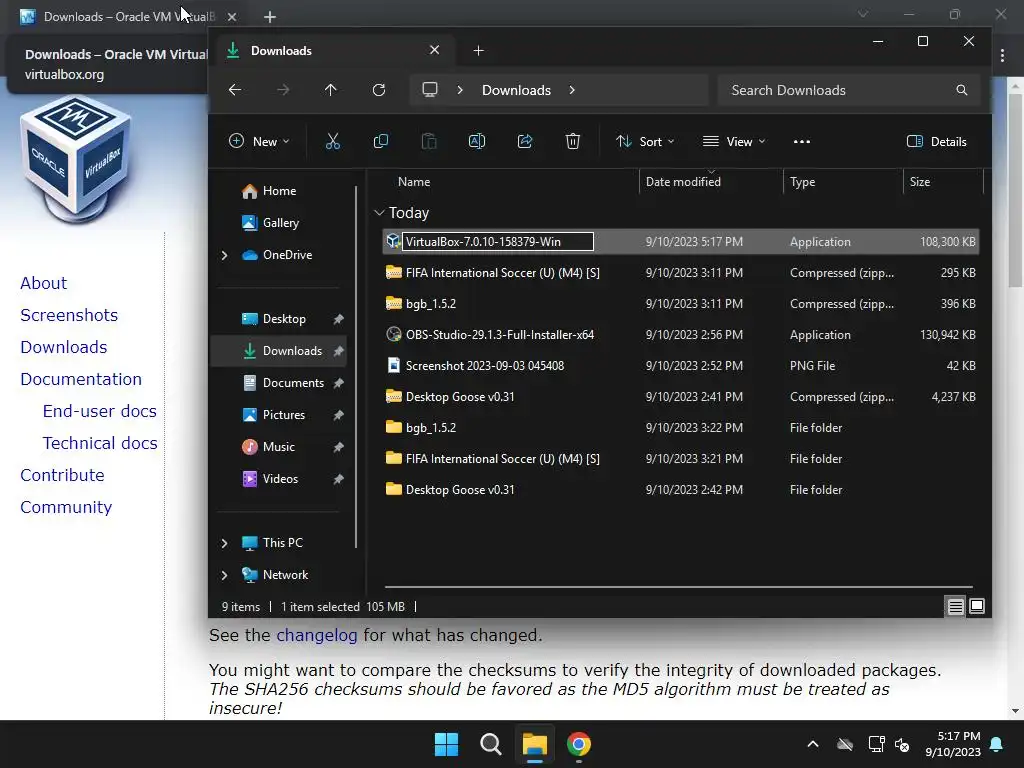1024x768 pixels.
Task: Close the Downloads Explorer tab
Action: pos(434,50)
